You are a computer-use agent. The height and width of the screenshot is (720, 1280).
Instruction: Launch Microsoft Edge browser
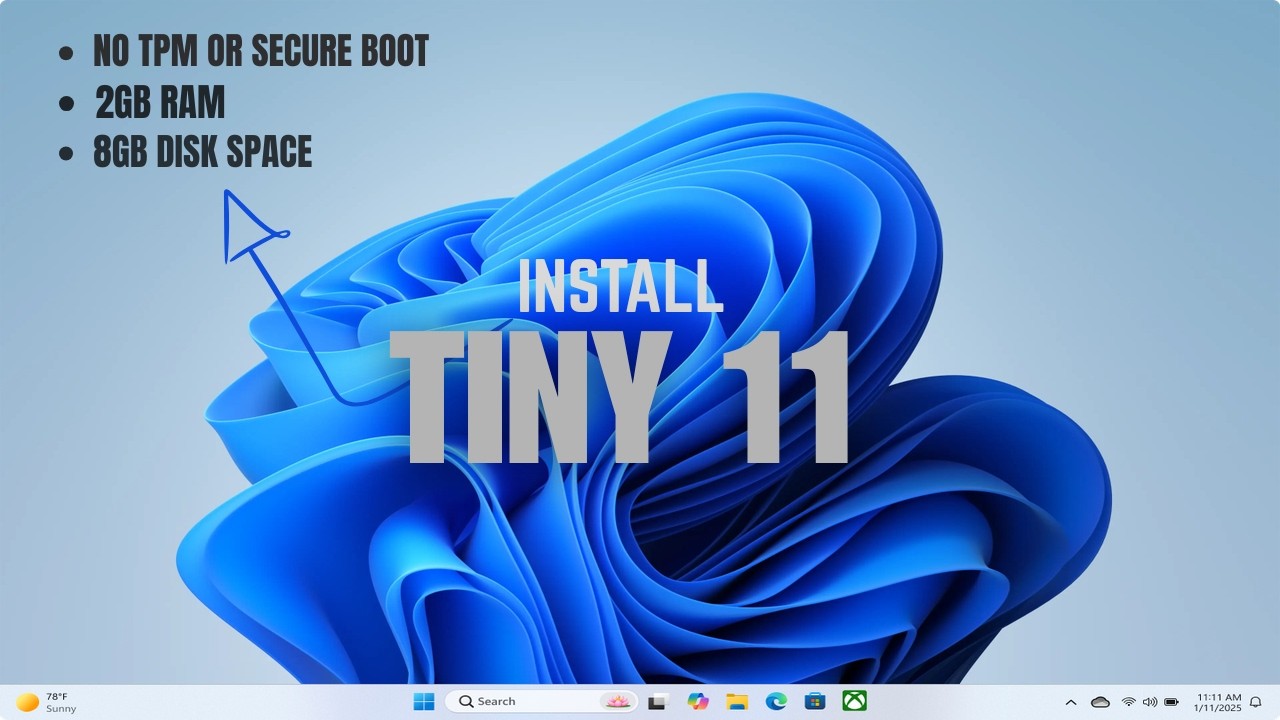[x=776, y=701]
